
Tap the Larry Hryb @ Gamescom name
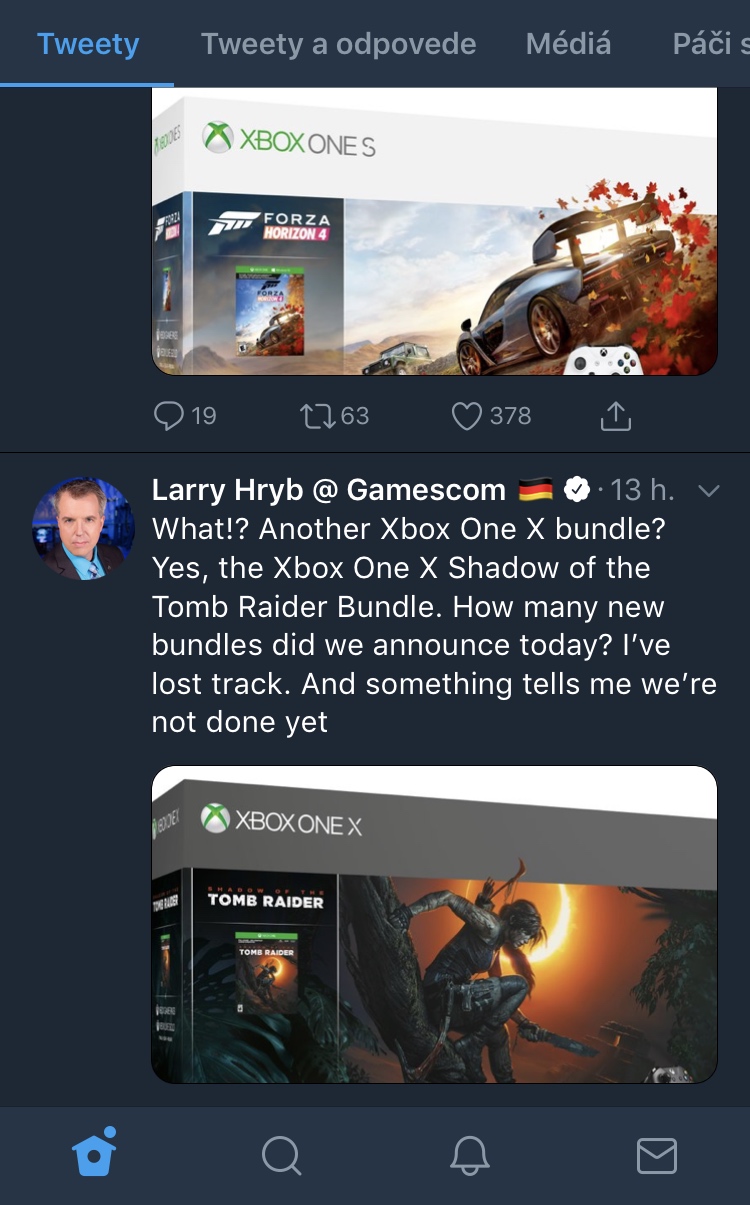tap(328, 490)
